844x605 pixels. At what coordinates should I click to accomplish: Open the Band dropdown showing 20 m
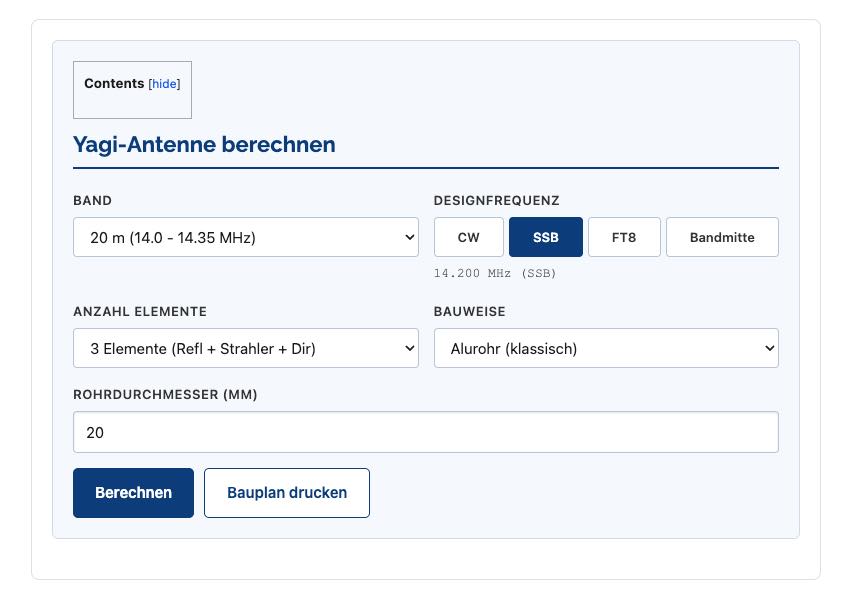click(245, 237)
